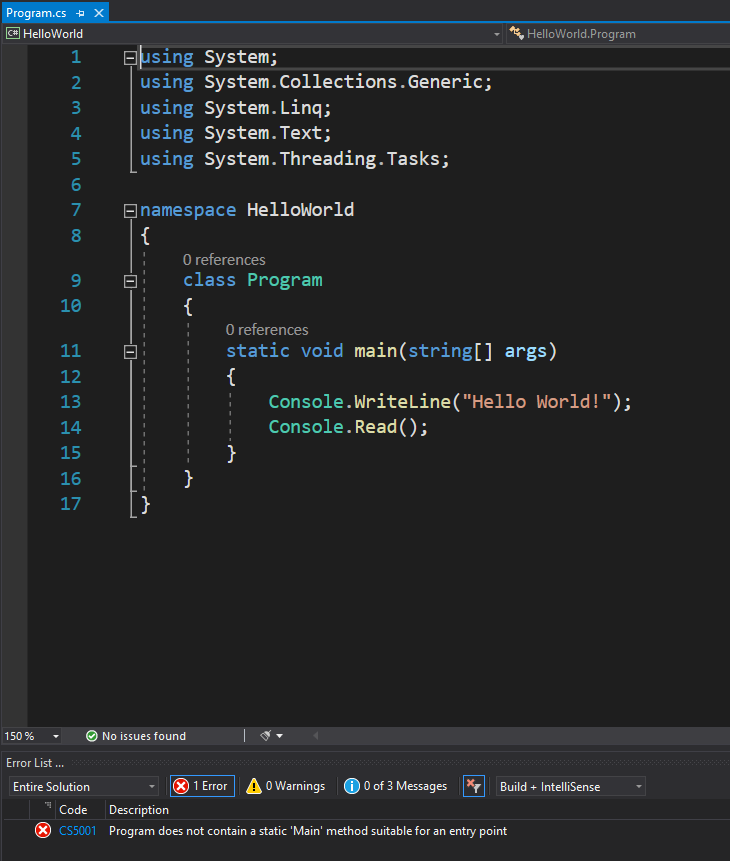
Task: Clear all filters in Error List
Action: [x=474, y=787]
